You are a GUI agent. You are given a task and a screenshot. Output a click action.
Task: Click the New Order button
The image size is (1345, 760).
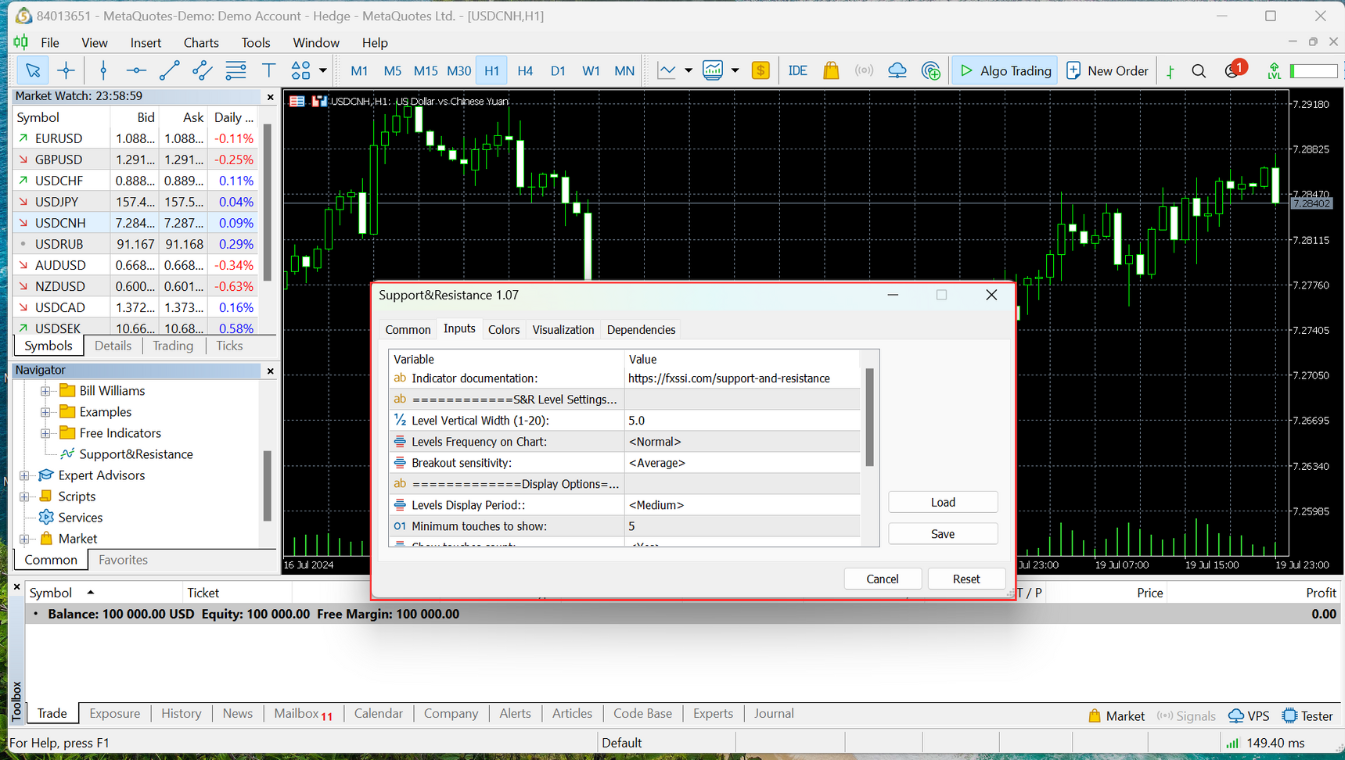(x=1107, y=70)
